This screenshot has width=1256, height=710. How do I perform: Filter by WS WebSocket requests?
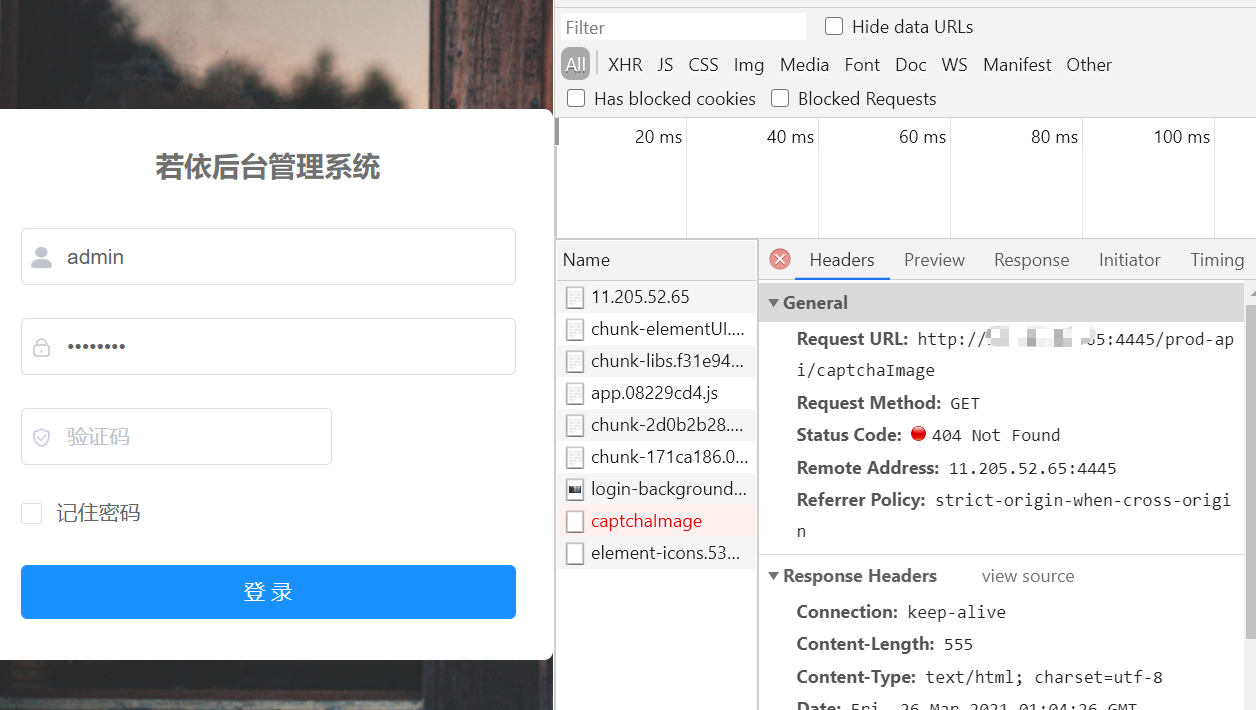point(953,64)
